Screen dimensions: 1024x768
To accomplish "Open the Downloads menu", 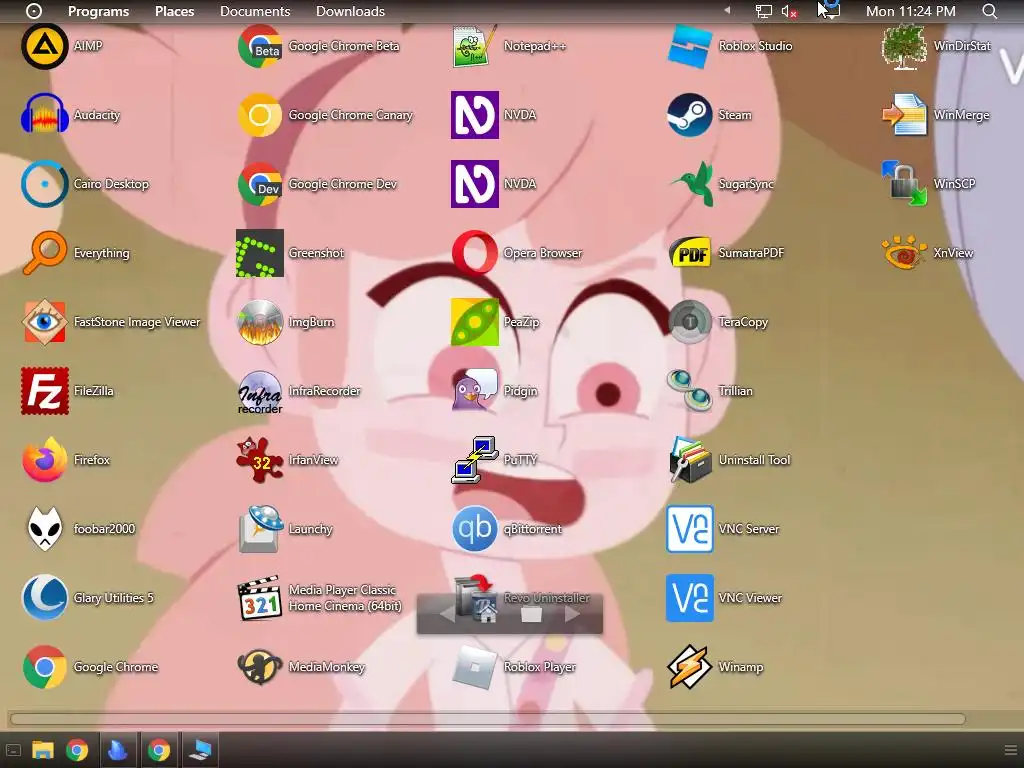I will tap(350, 11).
